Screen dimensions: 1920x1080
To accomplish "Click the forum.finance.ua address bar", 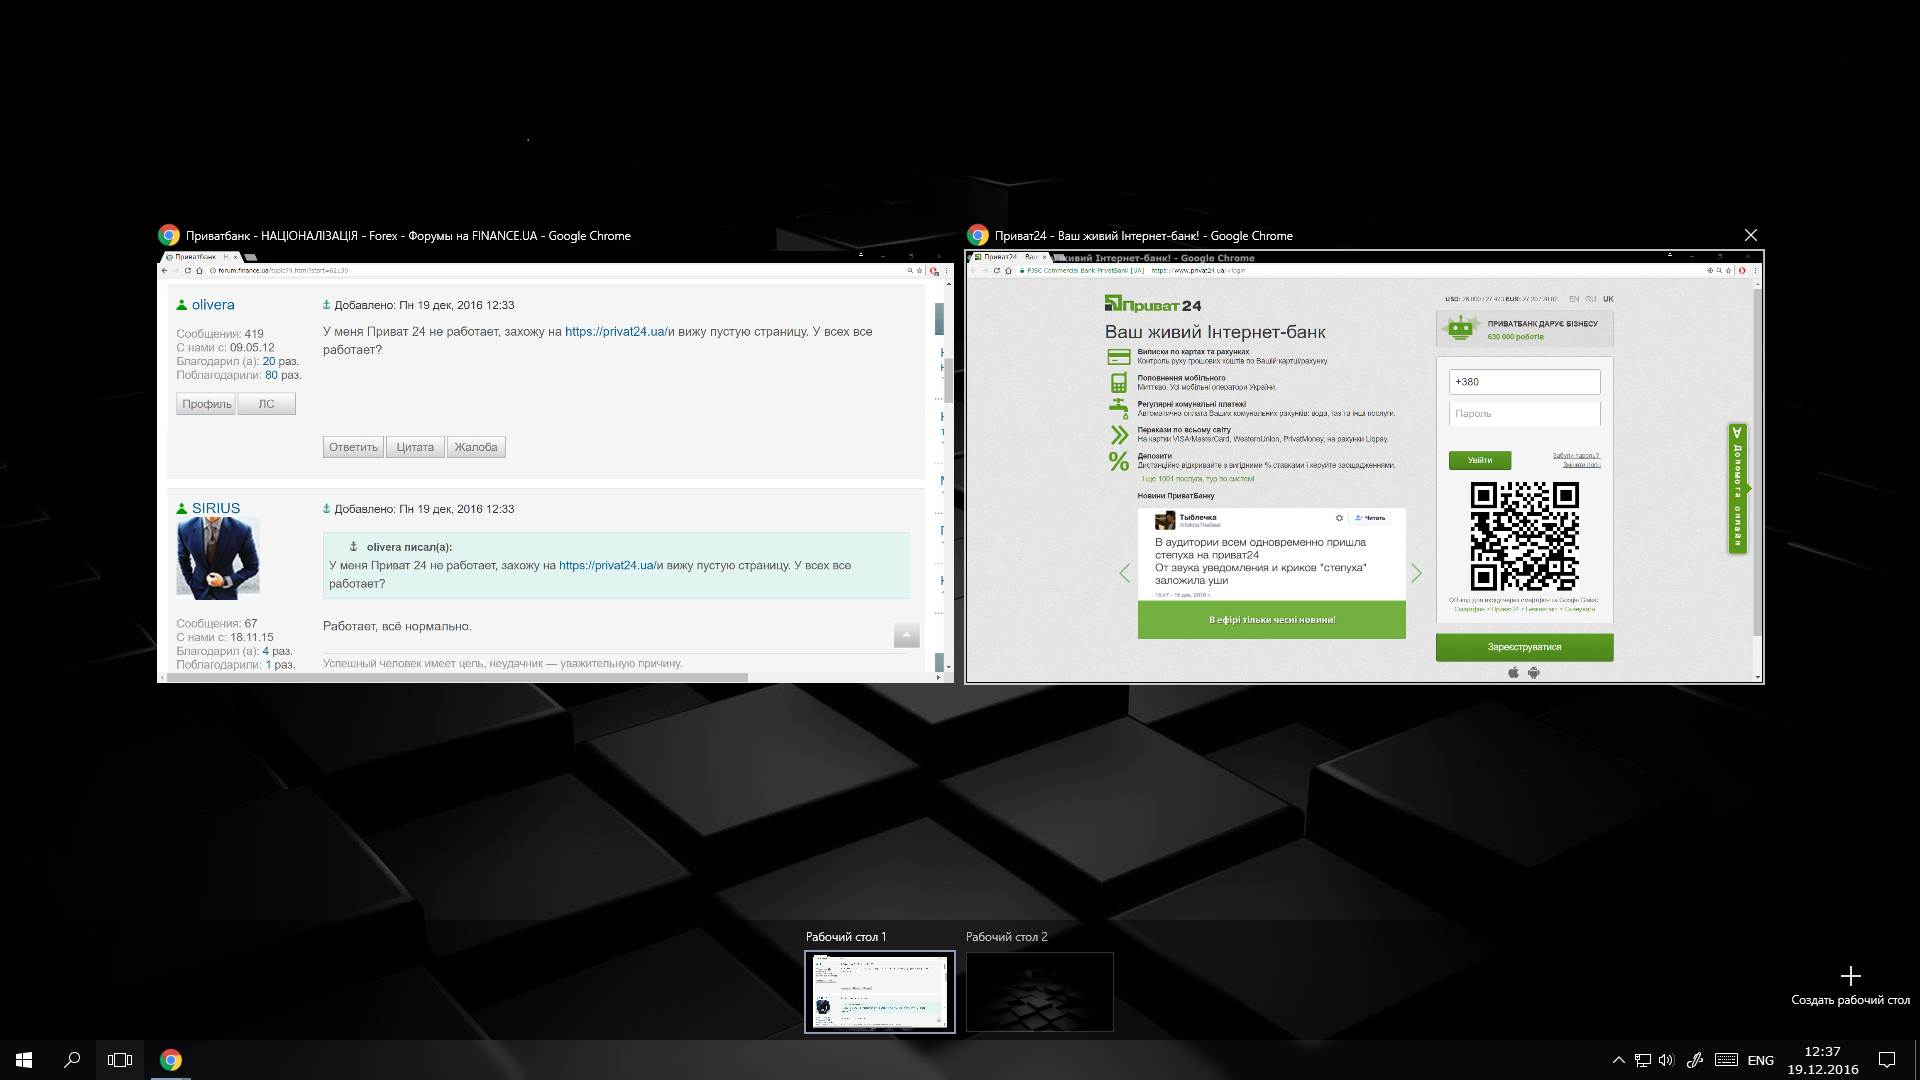I will click(555, 270).
